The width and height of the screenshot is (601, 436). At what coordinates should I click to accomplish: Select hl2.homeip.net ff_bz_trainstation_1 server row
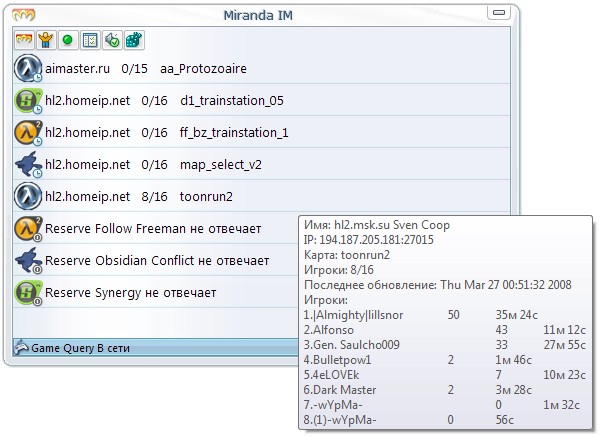point(261,133)
